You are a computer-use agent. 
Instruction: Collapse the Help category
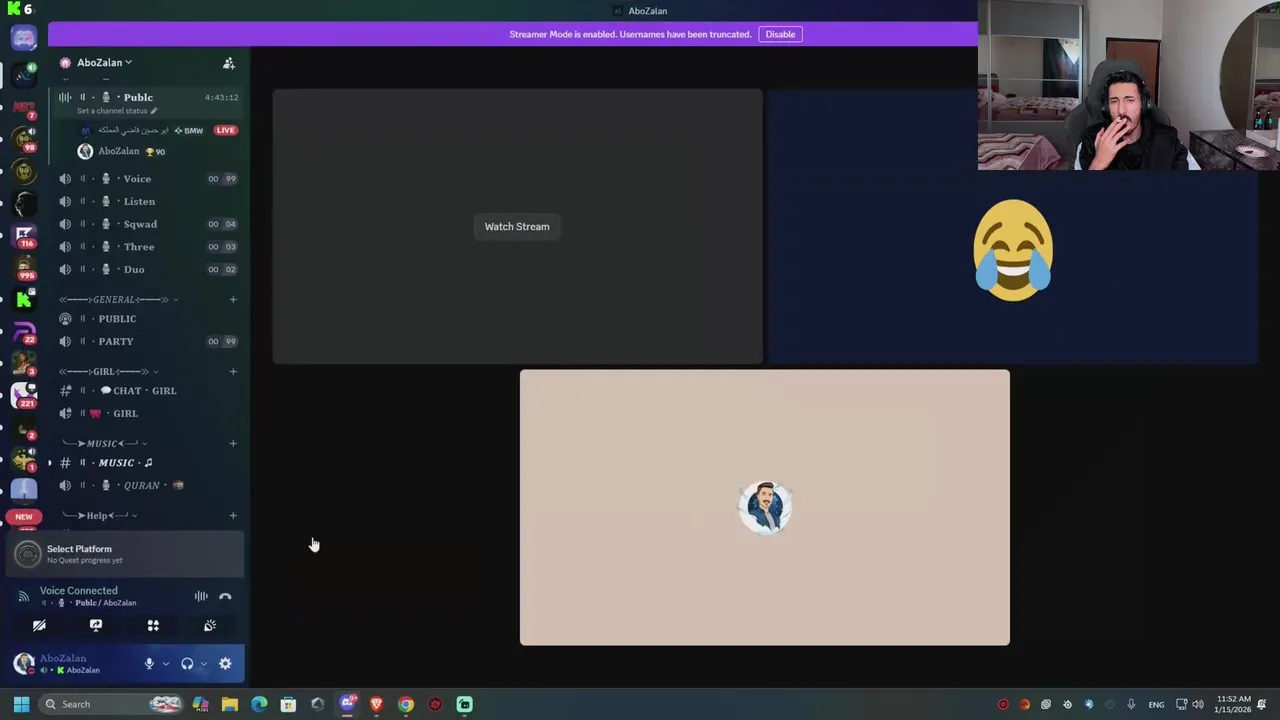tap(99, 516)
